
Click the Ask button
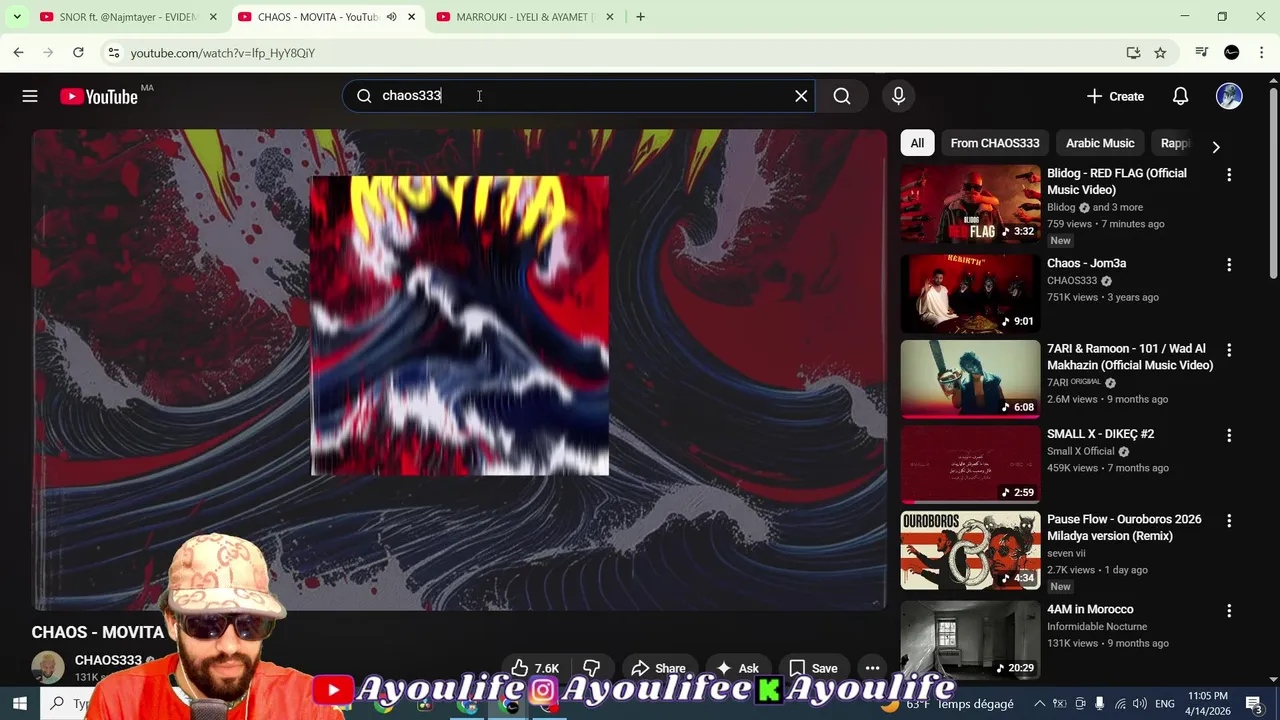(737, 668)
